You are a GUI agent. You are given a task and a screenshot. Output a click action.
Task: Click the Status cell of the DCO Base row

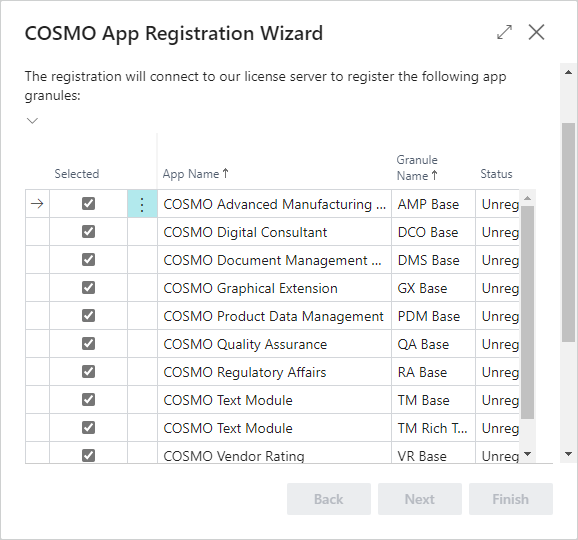pos(498,232)
